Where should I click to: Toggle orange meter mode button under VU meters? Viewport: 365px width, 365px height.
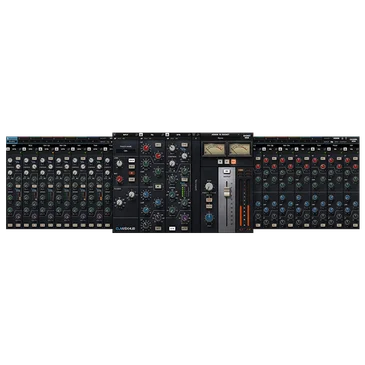tap(233, 162)
